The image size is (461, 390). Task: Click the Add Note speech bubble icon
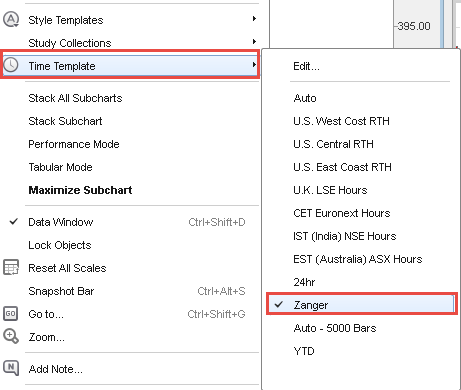click(11, 368)
